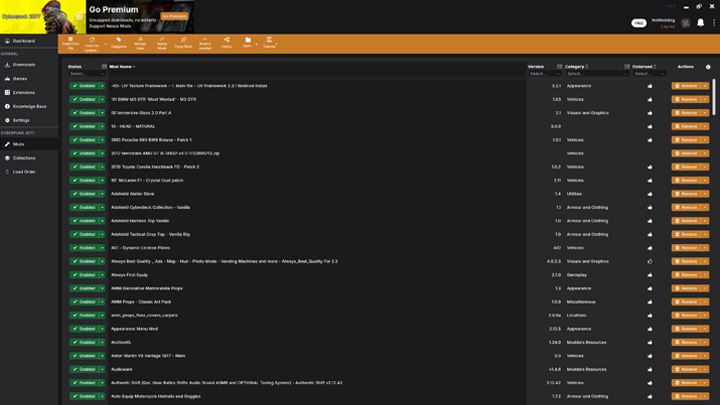The width and height of the screenshot is (720, 405).
Task: Click the Go Premium button
Action: [174, 16]
